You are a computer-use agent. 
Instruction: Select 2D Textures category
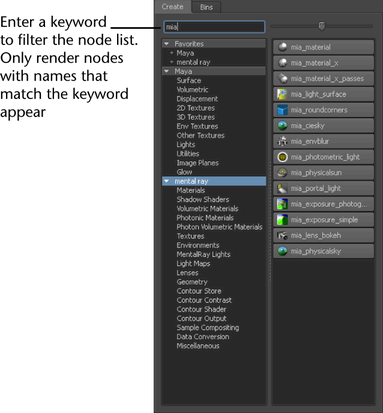(196, 108)
